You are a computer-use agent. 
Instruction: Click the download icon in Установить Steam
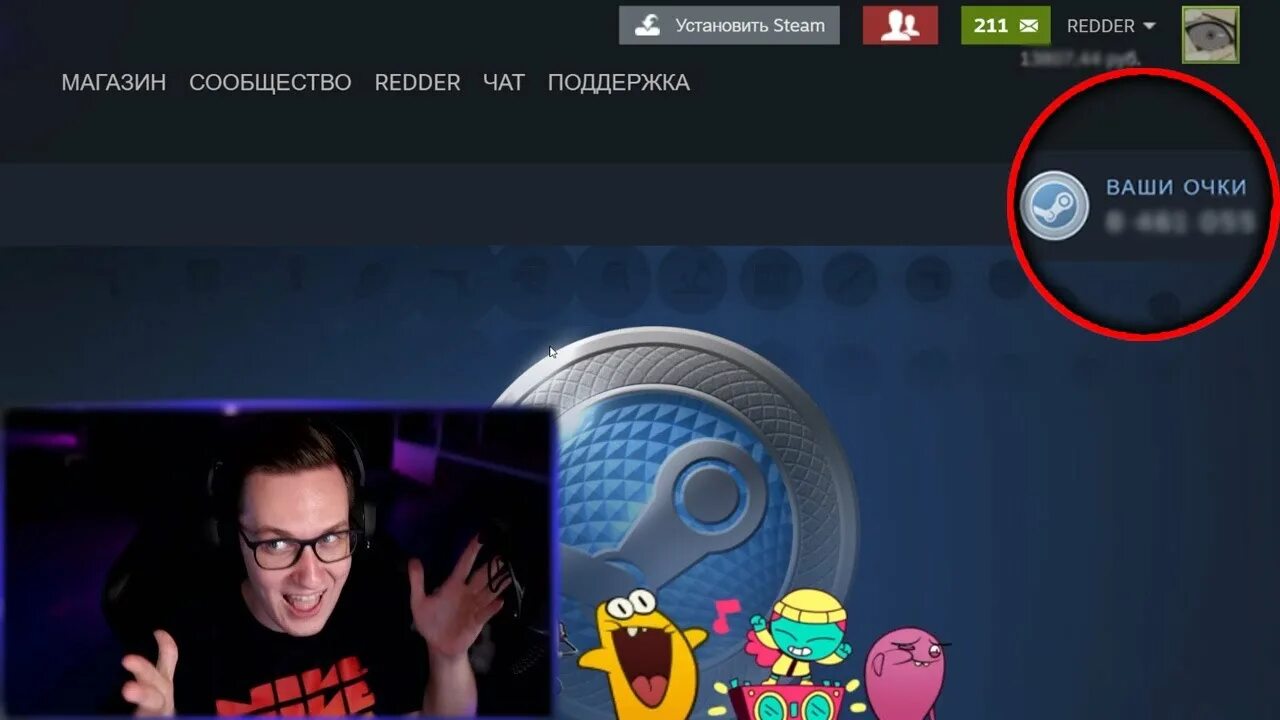[x=648, y=26]
